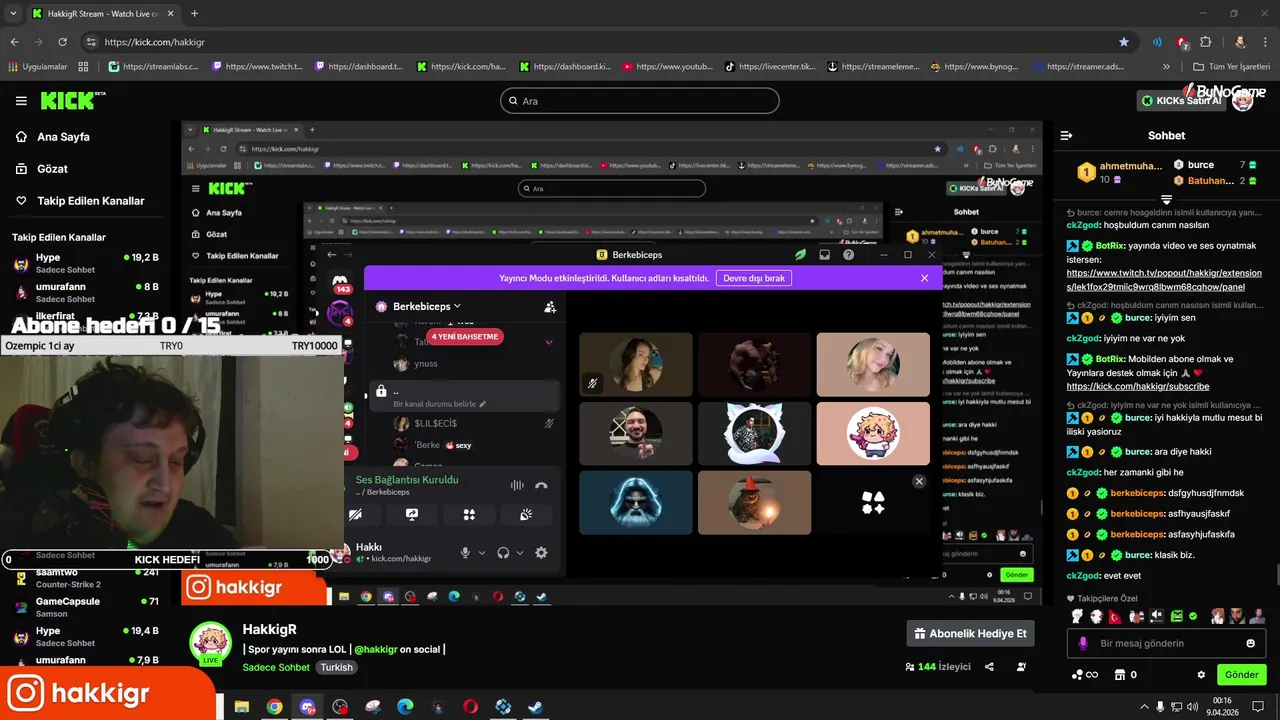Toggle Discord camera on in voice panel
The width and height of the screenshot is (1280, 720).
pyautogui.click(x=355, y=514)
